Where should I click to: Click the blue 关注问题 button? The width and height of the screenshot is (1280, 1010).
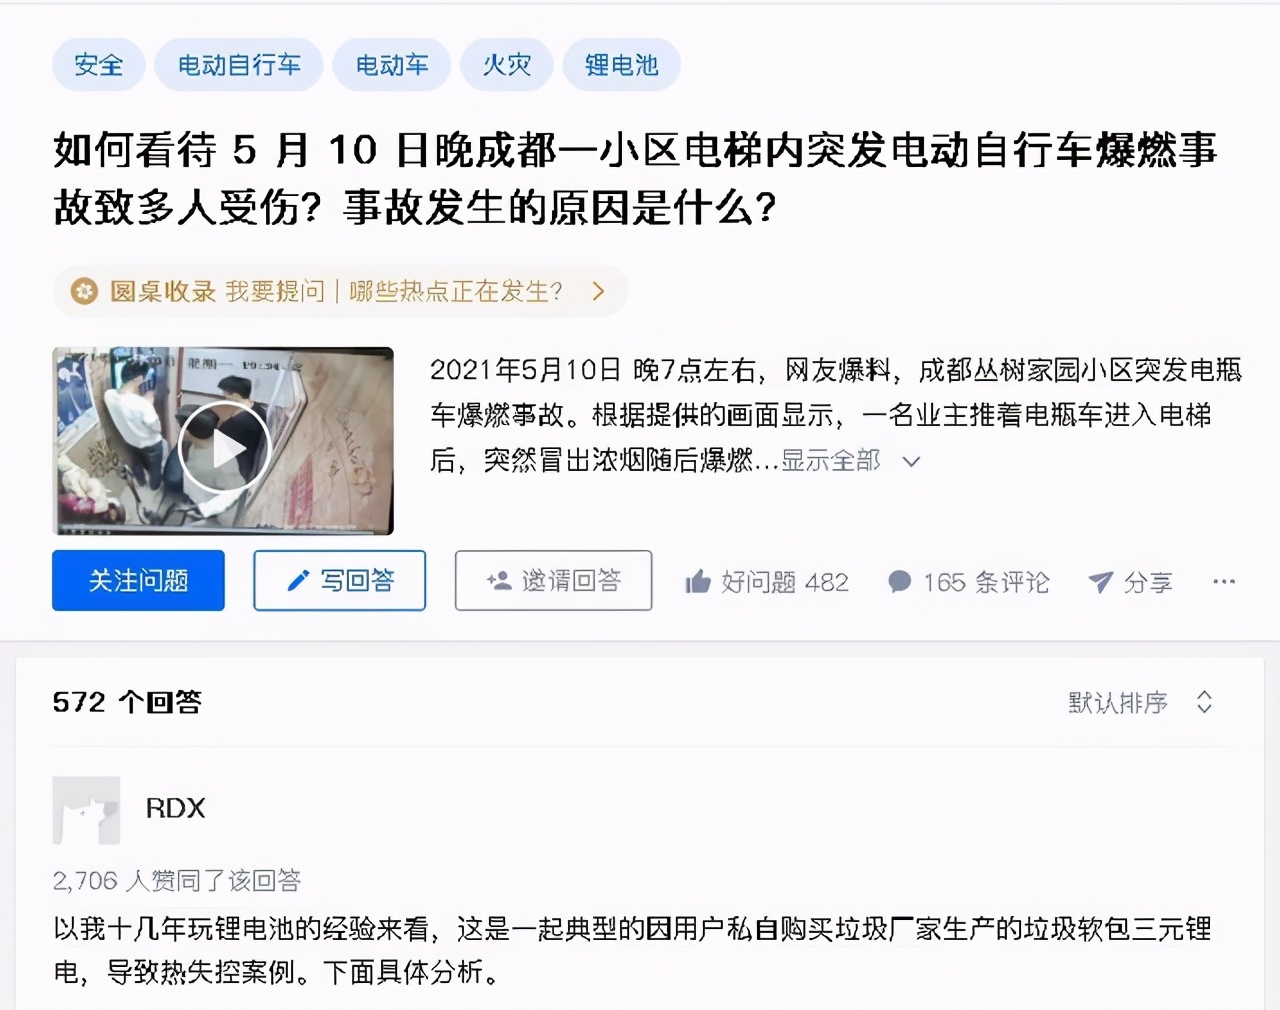coord(138,580)
